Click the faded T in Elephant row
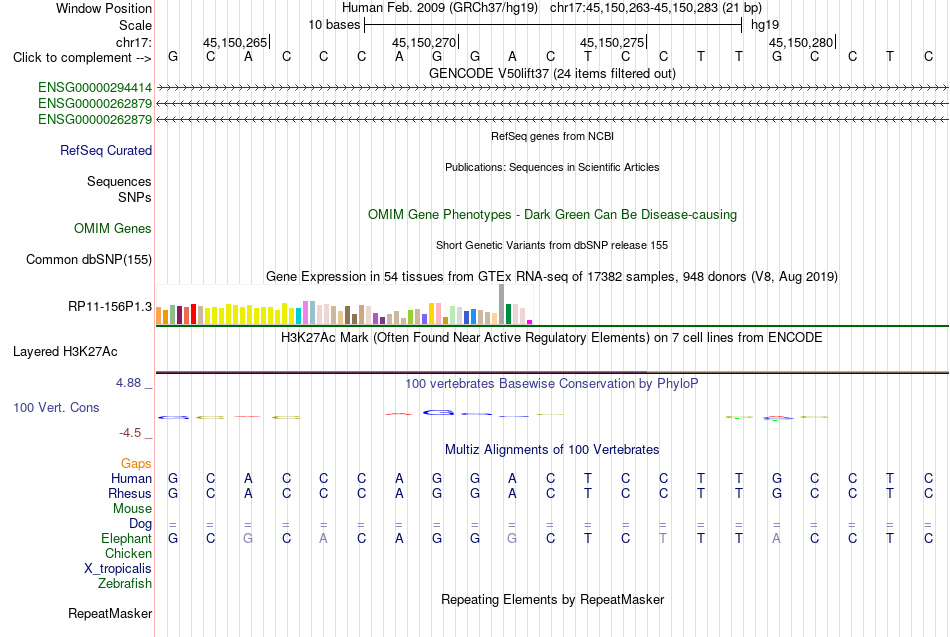The image size is (950, 637). point(663,538)
